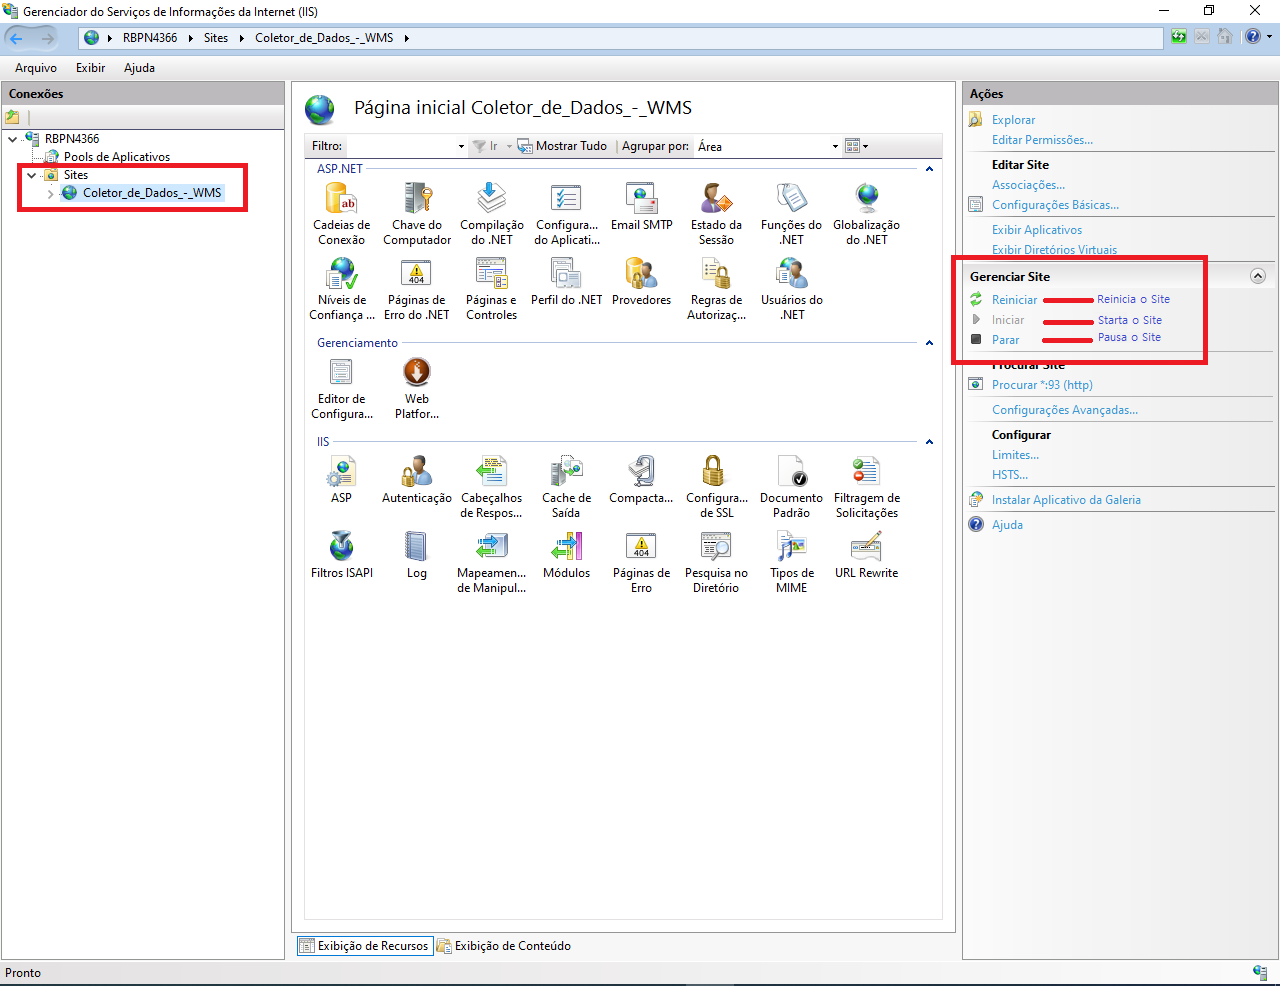This screenshot has width=1280, height=986.
Task: Open Pesquisa no Diretório feature
Action: (716, 562)
